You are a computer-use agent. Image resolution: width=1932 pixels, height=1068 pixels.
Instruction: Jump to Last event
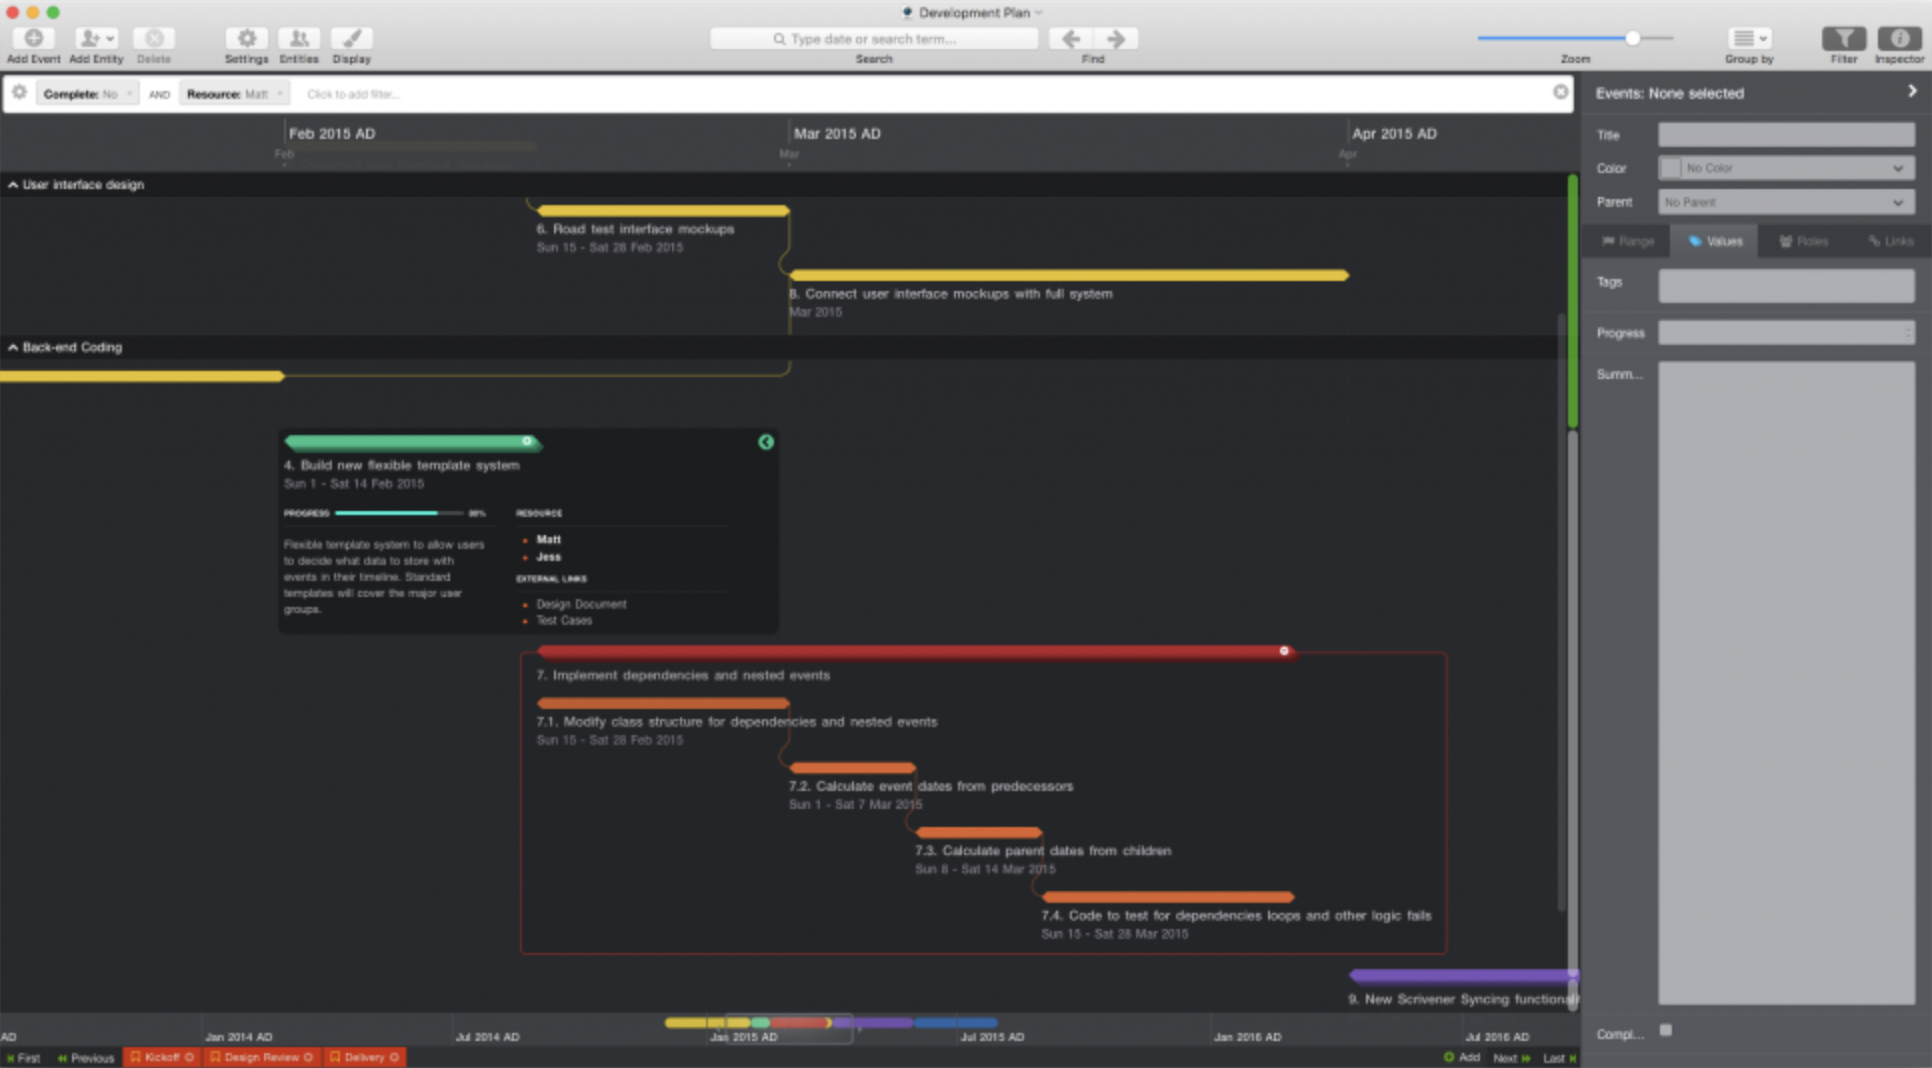point(1559,1057)
